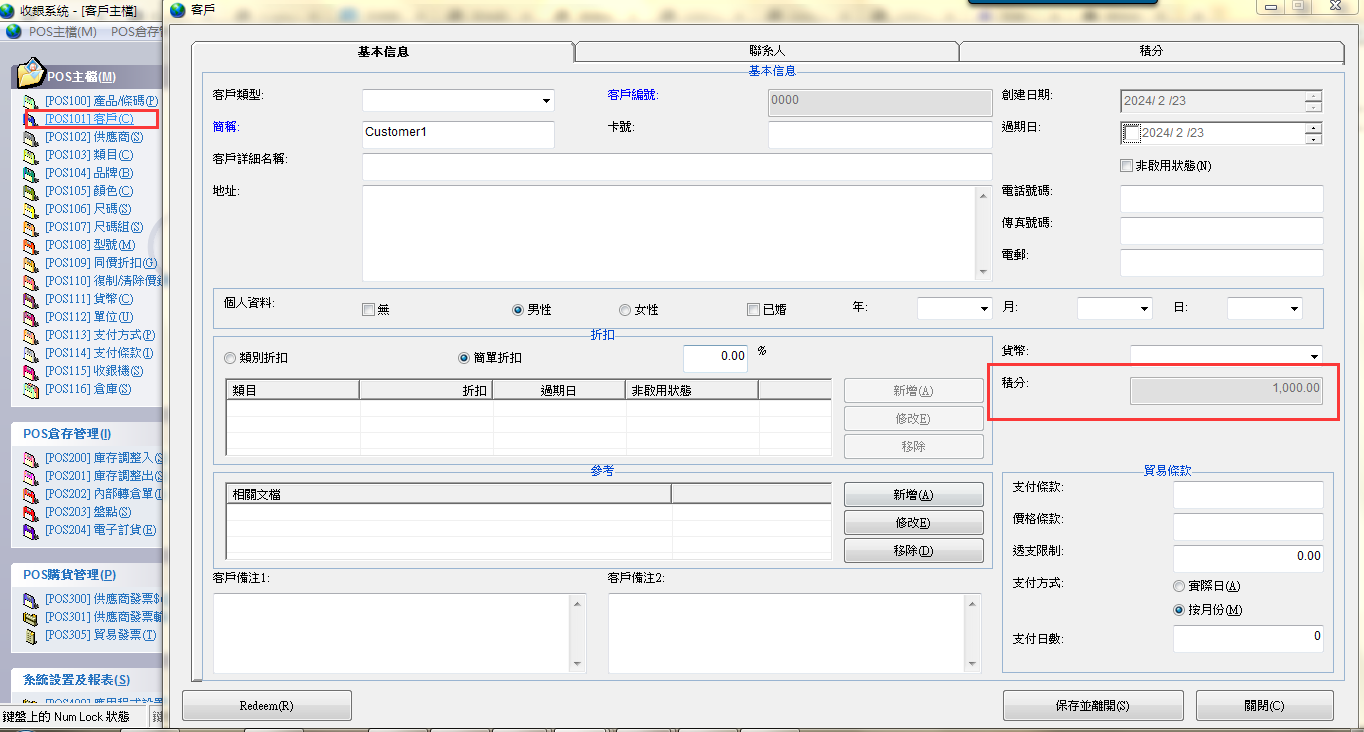
Task: Open the [POS203] 盤點 icon
Action: pos(31,512)
